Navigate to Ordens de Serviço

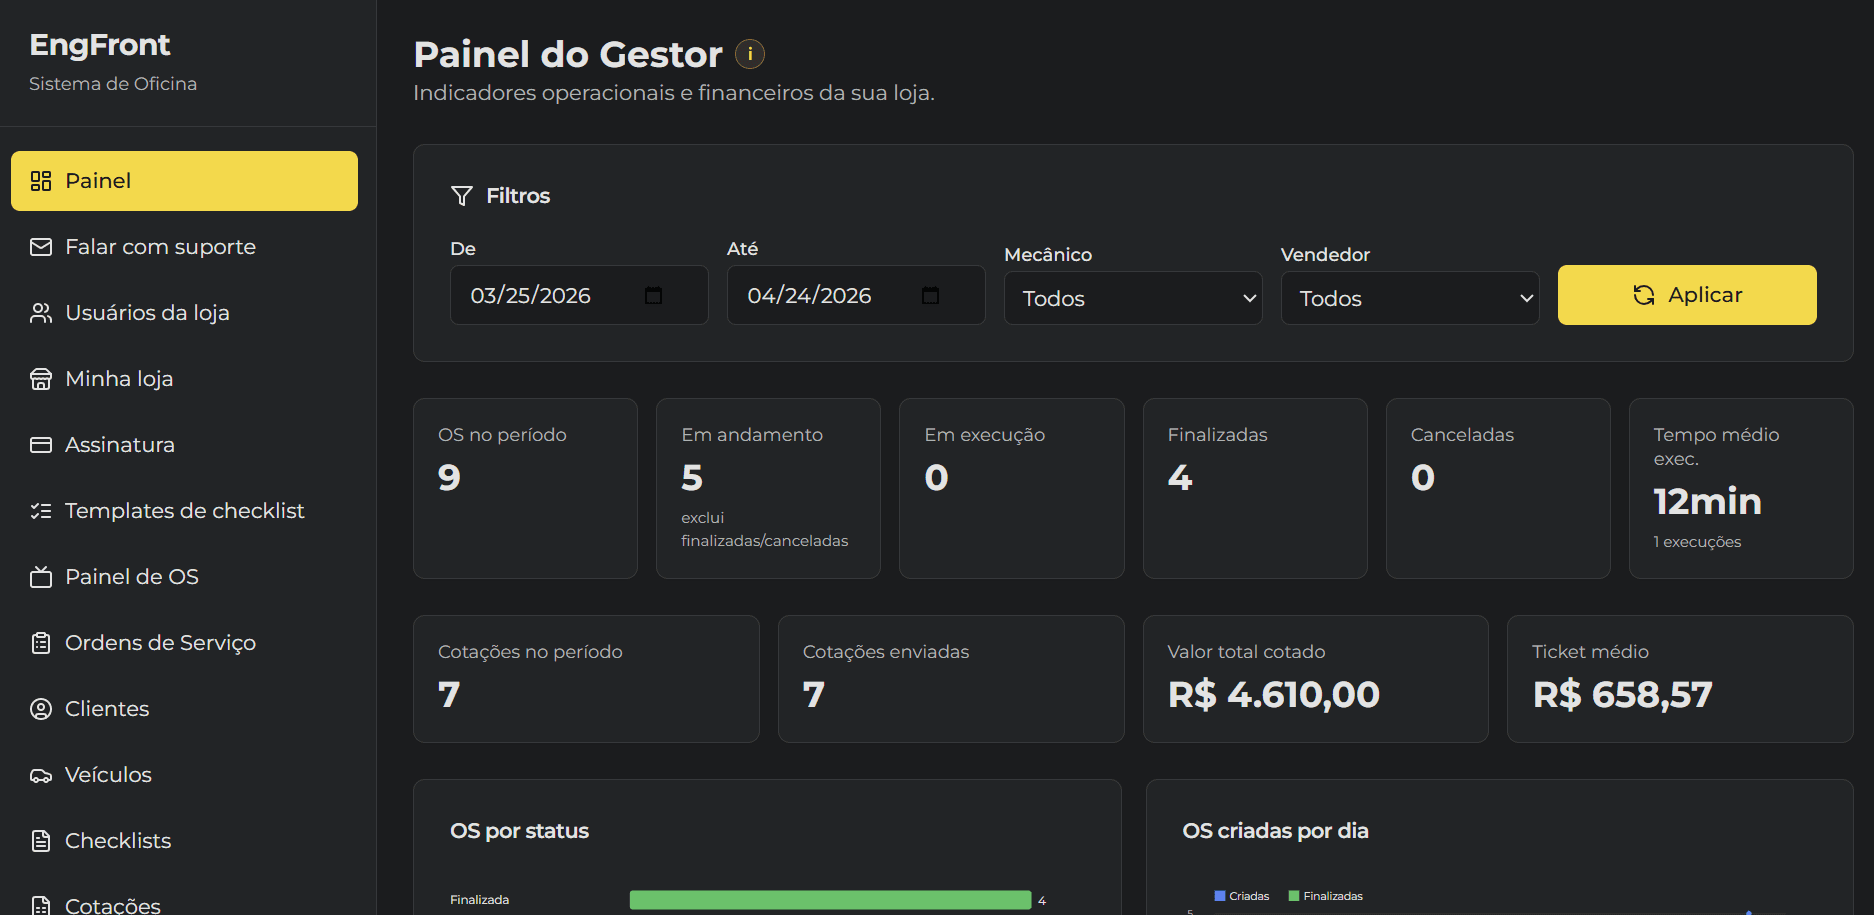point(160,642)
